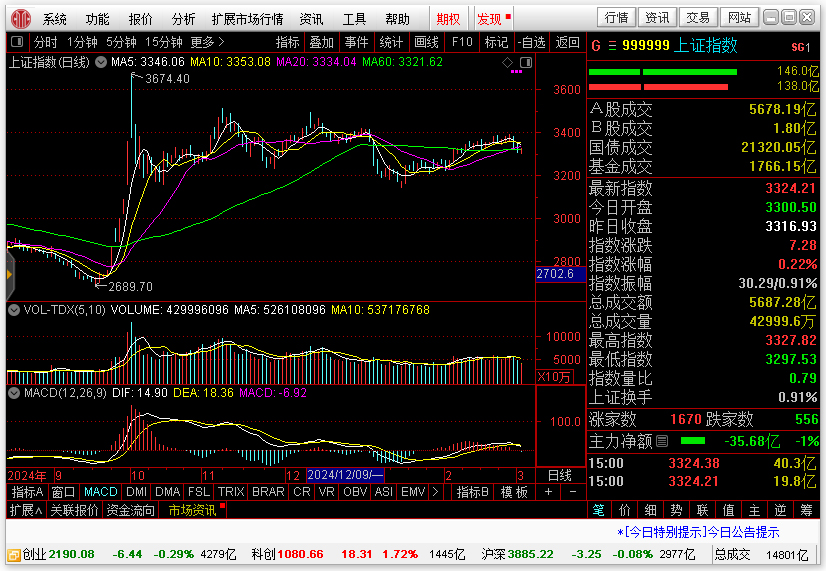The width and height of the screenshot is (826, 571).
Task: Click the 资讯 button at top right
Action: point(657,18)
